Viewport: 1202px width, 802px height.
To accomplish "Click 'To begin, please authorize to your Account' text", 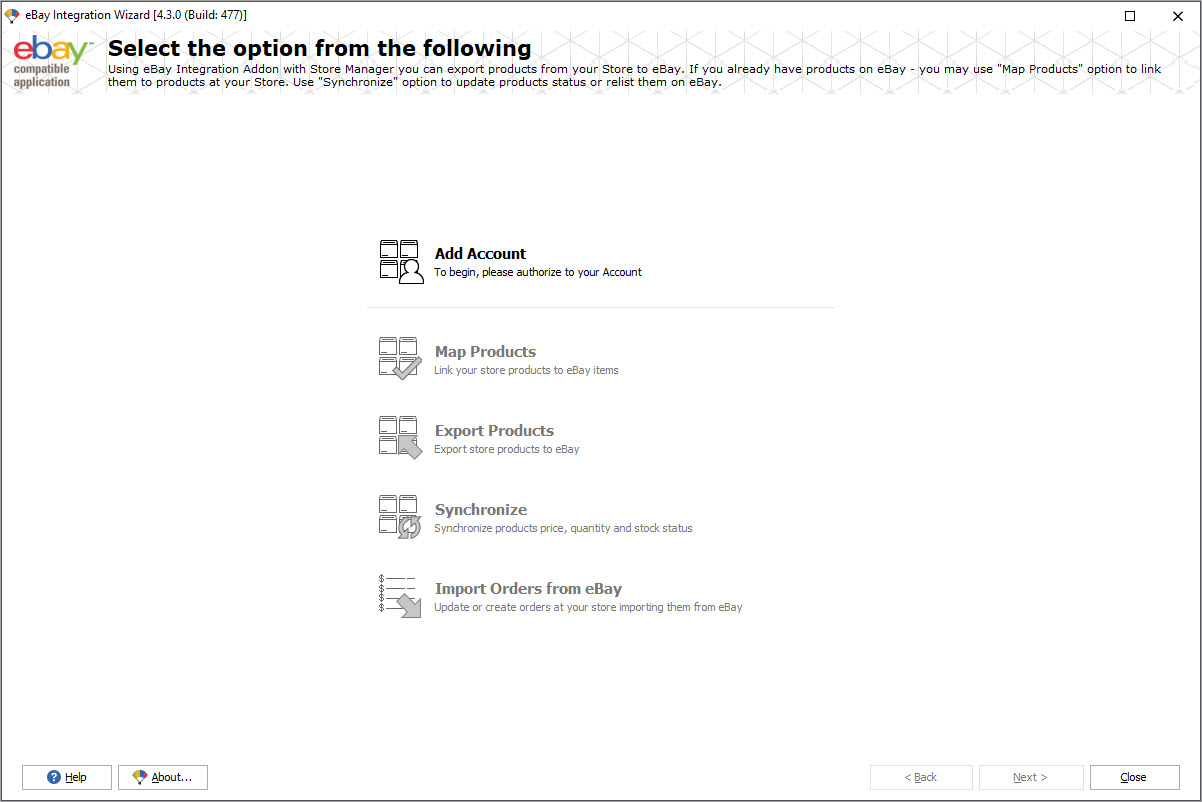I will [x=538, y=272].
